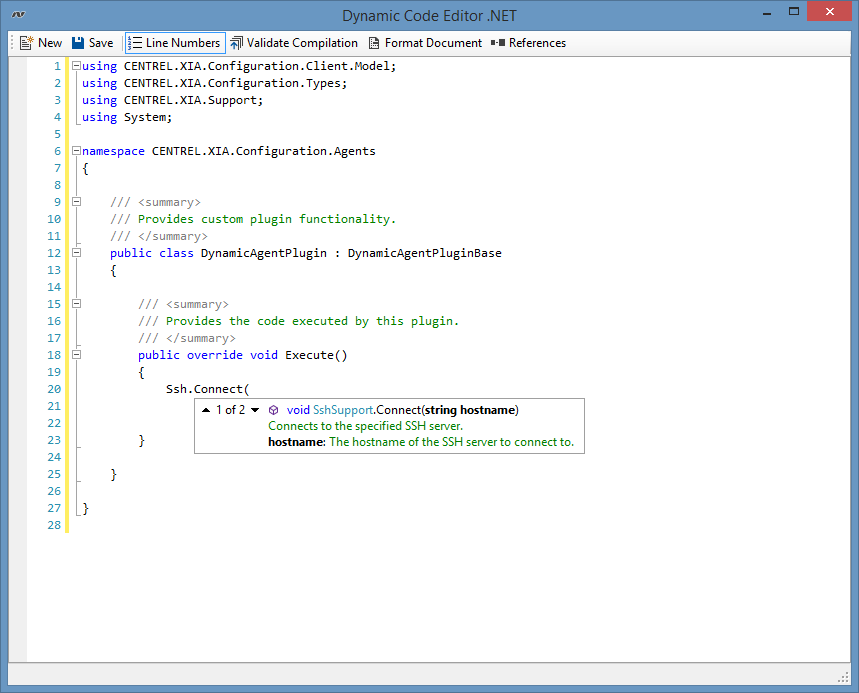The height and width of the screenshot is (693, 859).
Task: Click the Validate Compilation icon
Action: (x=236, y=43)
